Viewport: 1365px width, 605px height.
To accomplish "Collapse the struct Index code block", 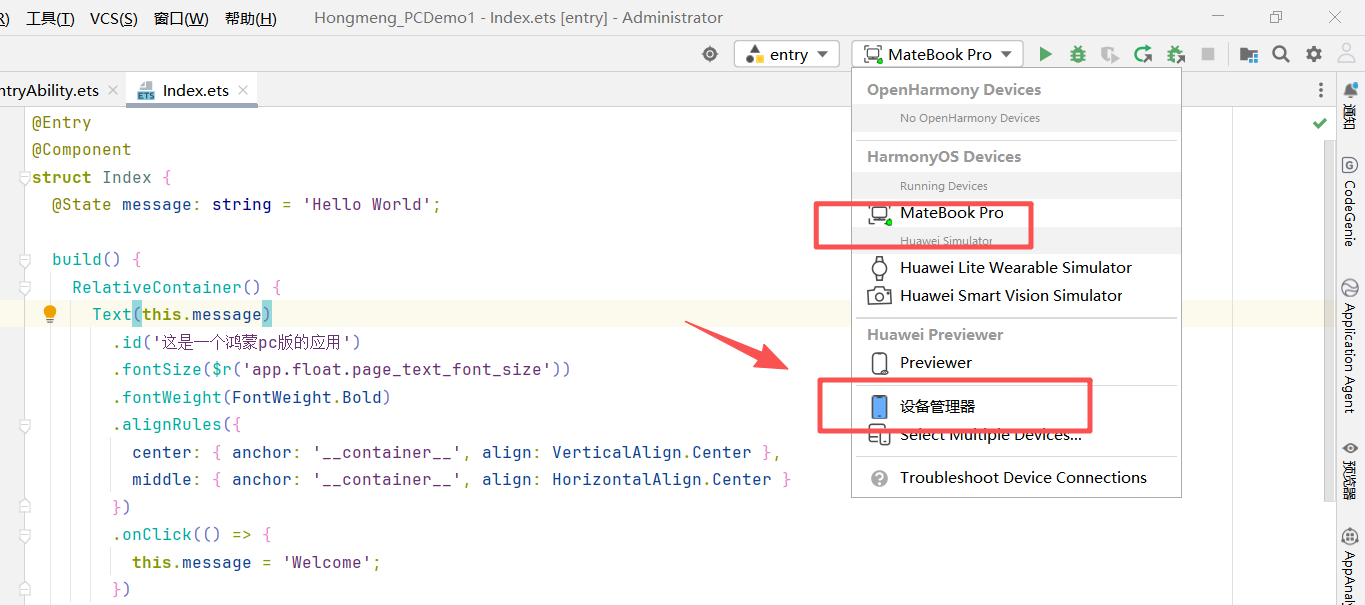I will coord(24,177).
